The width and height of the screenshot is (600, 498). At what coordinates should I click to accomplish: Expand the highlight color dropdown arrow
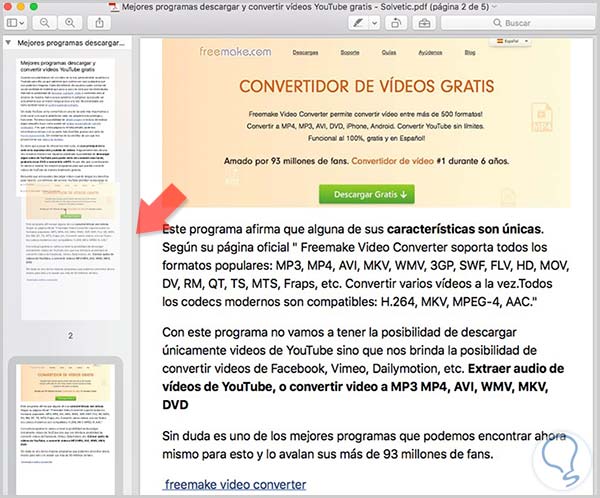375,23
